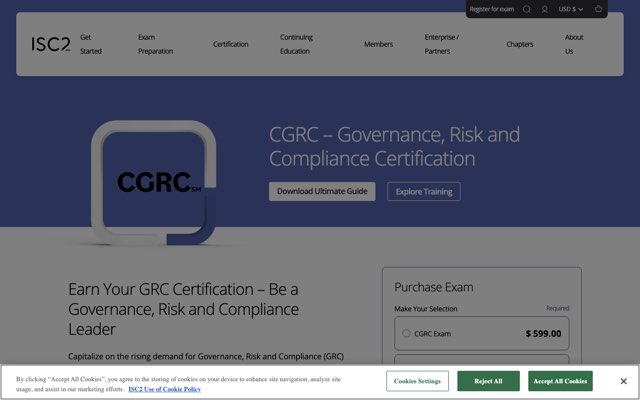Click the ISC2 logo

click(51, 44)
